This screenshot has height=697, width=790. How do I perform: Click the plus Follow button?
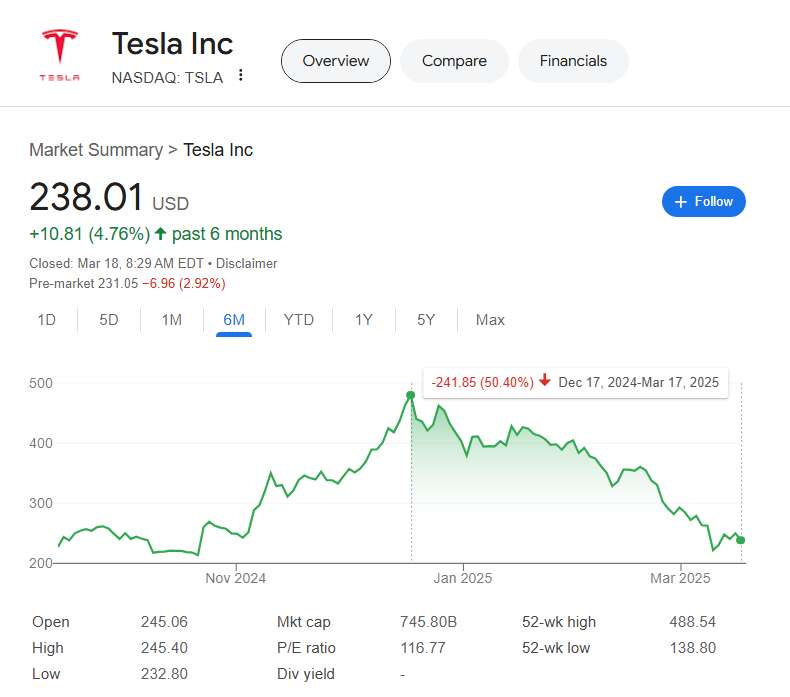coord(703,201)
